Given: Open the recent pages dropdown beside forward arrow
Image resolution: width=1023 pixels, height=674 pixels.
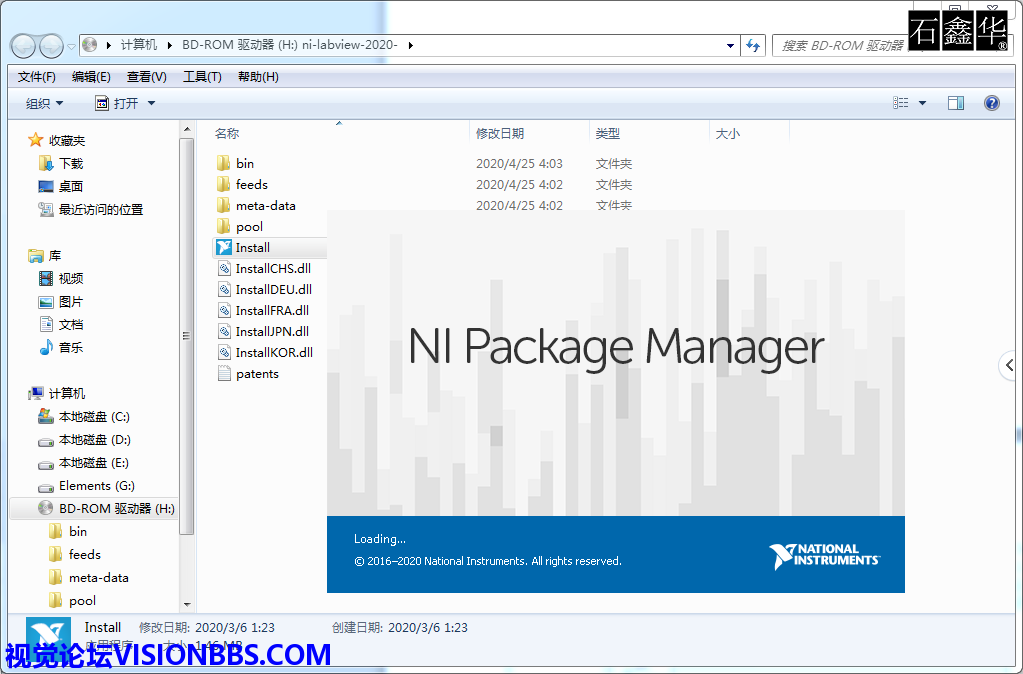Looking at the screenshot, I should [71, 47].
